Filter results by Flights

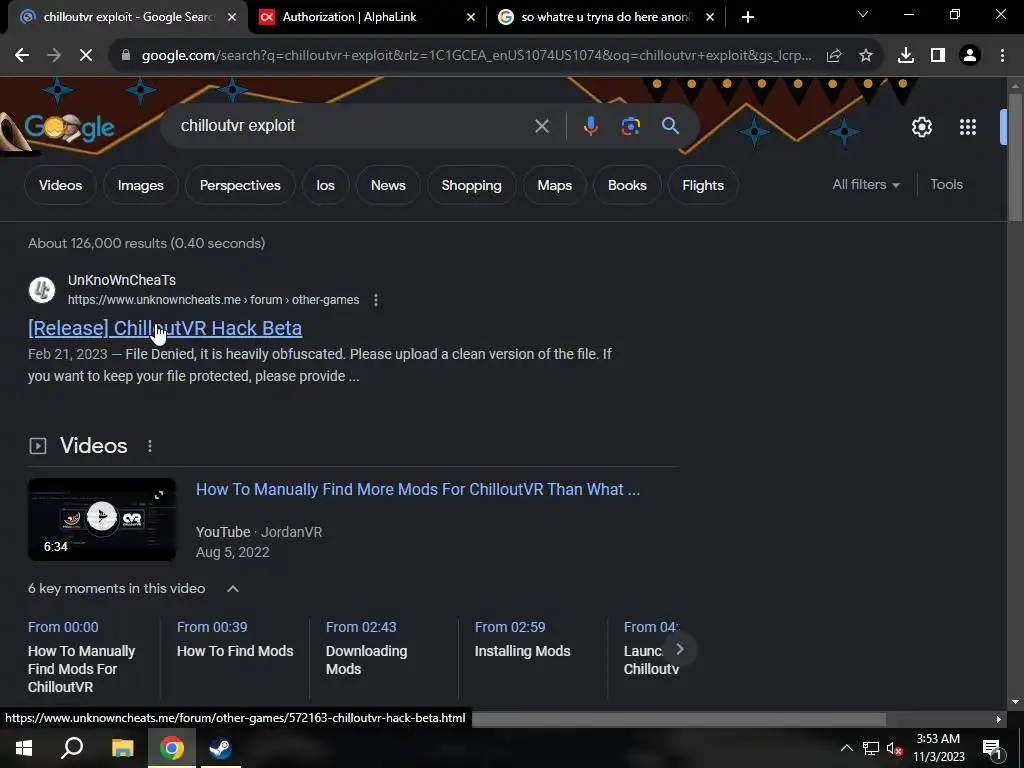[x=703, y=185]
